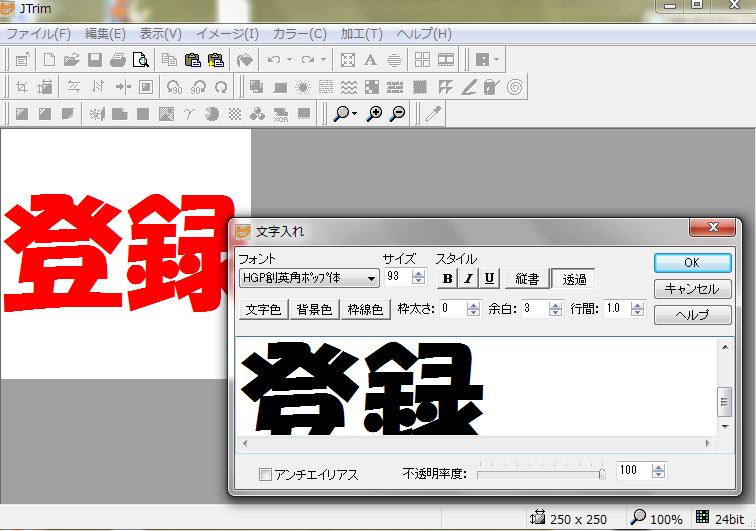The image size is (756, 531).
Task: Click the Save floppy disk icon
Action: (94, 60)
